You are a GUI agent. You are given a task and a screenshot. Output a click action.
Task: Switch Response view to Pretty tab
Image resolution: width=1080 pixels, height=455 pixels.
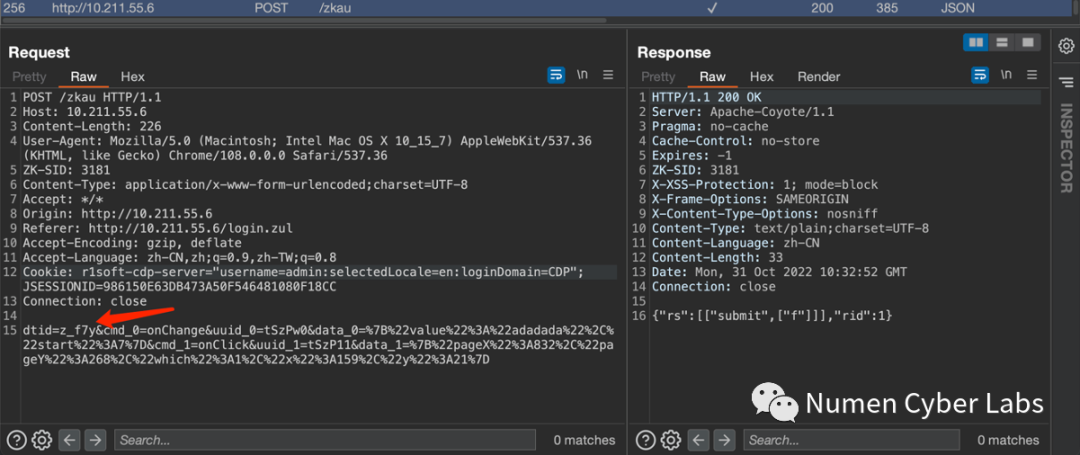coord(658,76)
